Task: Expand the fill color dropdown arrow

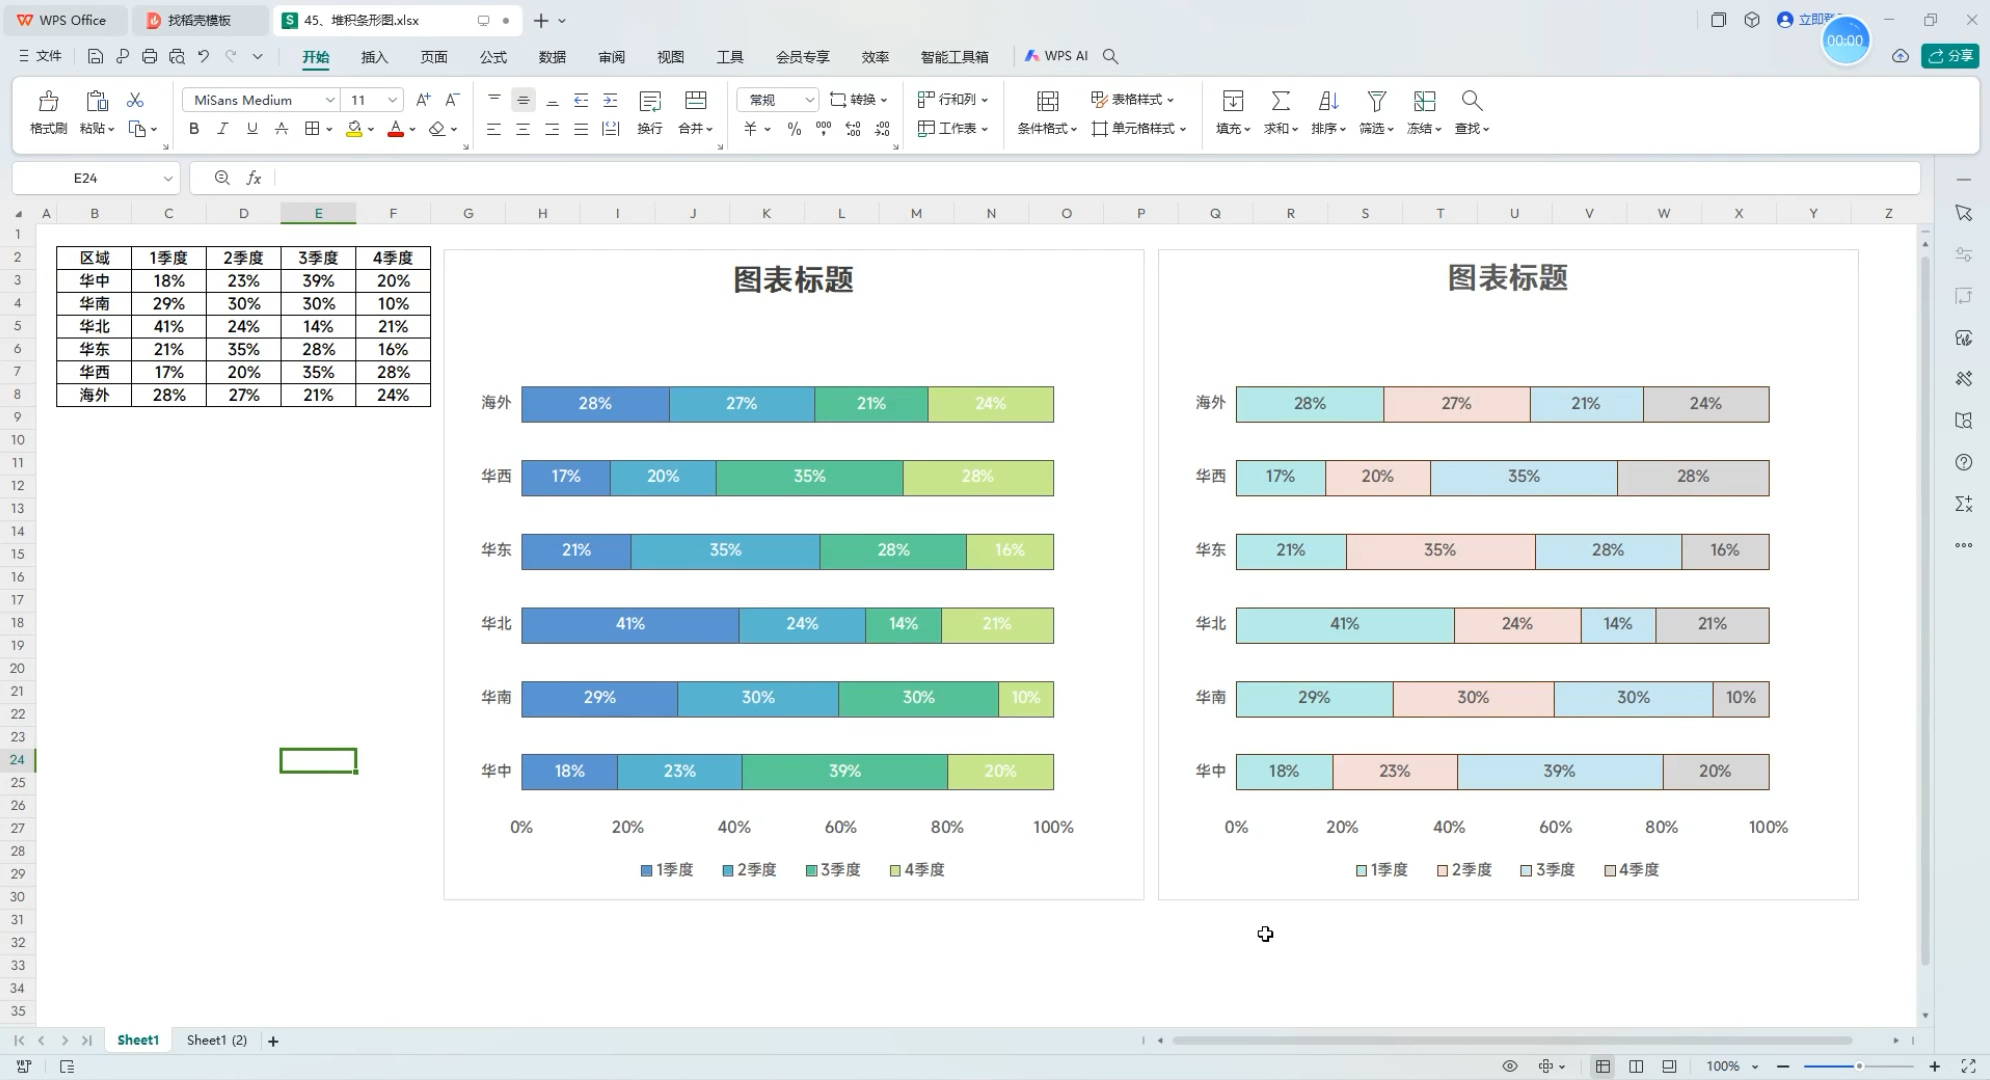Action: click(371, 129)
